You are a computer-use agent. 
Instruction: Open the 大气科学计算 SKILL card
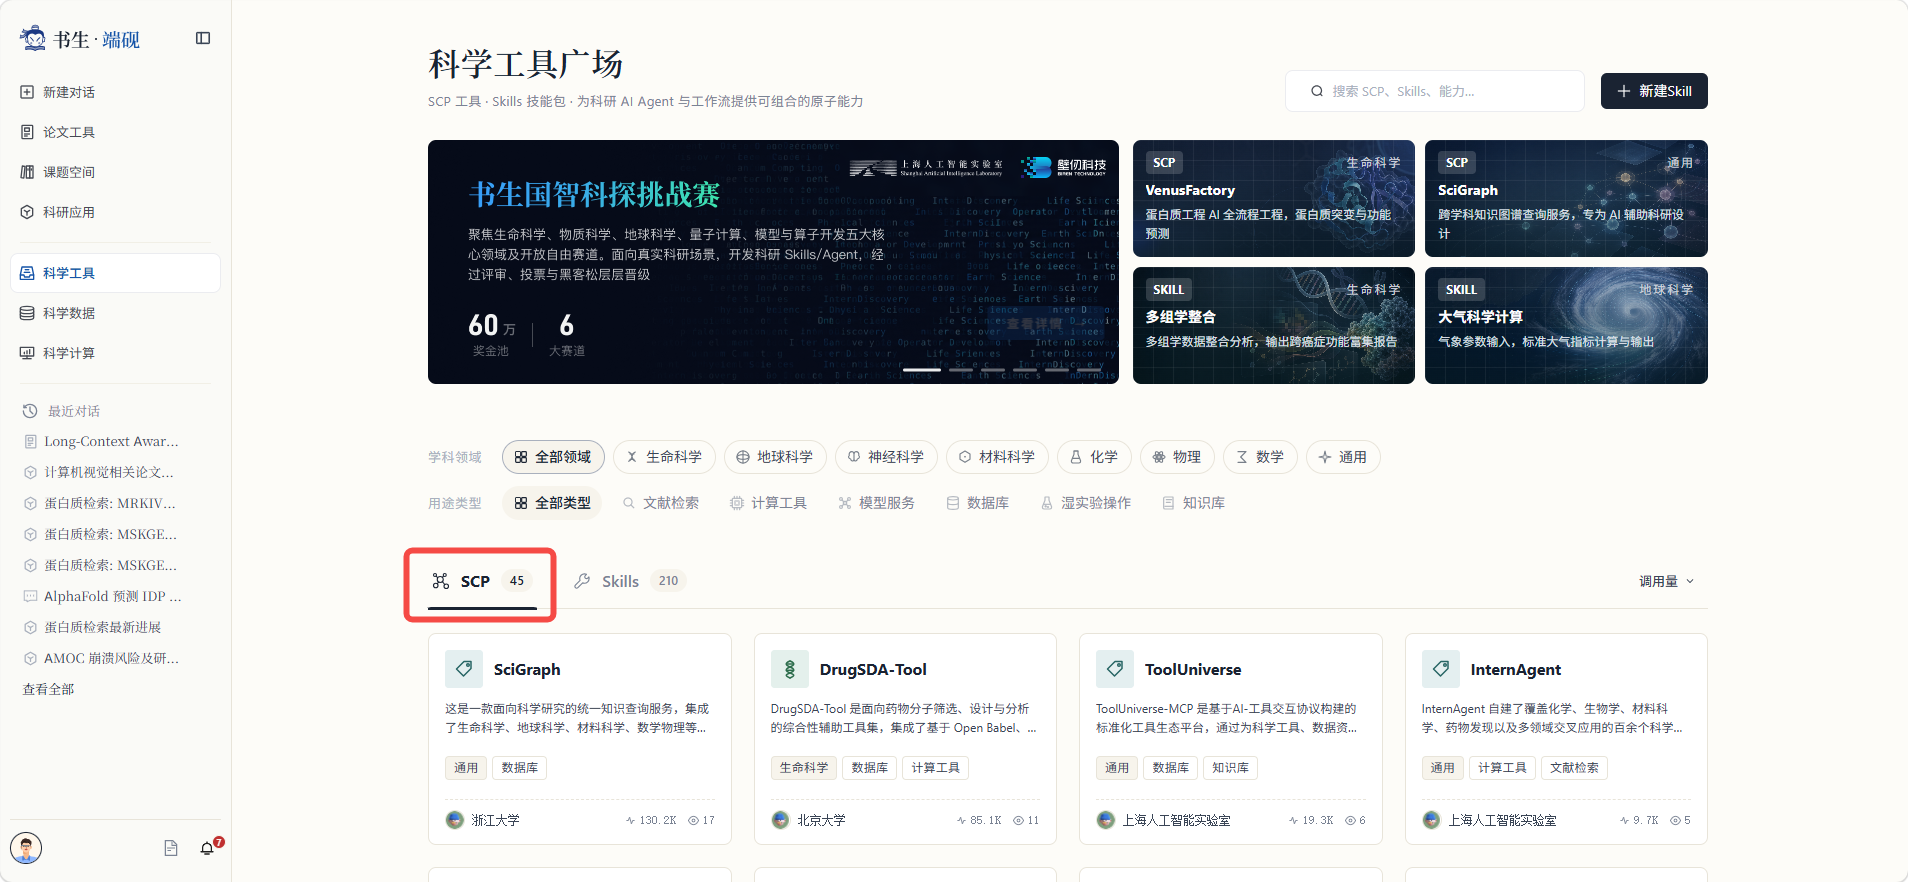pos(1566,325)
